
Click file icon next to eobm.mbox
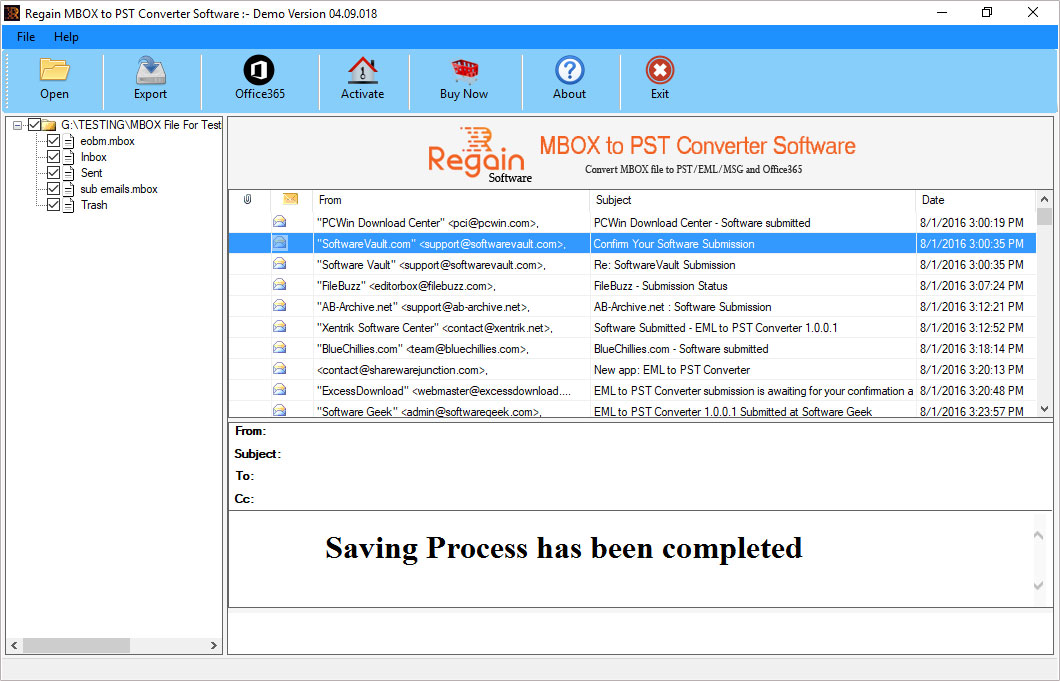coord(69,141)
